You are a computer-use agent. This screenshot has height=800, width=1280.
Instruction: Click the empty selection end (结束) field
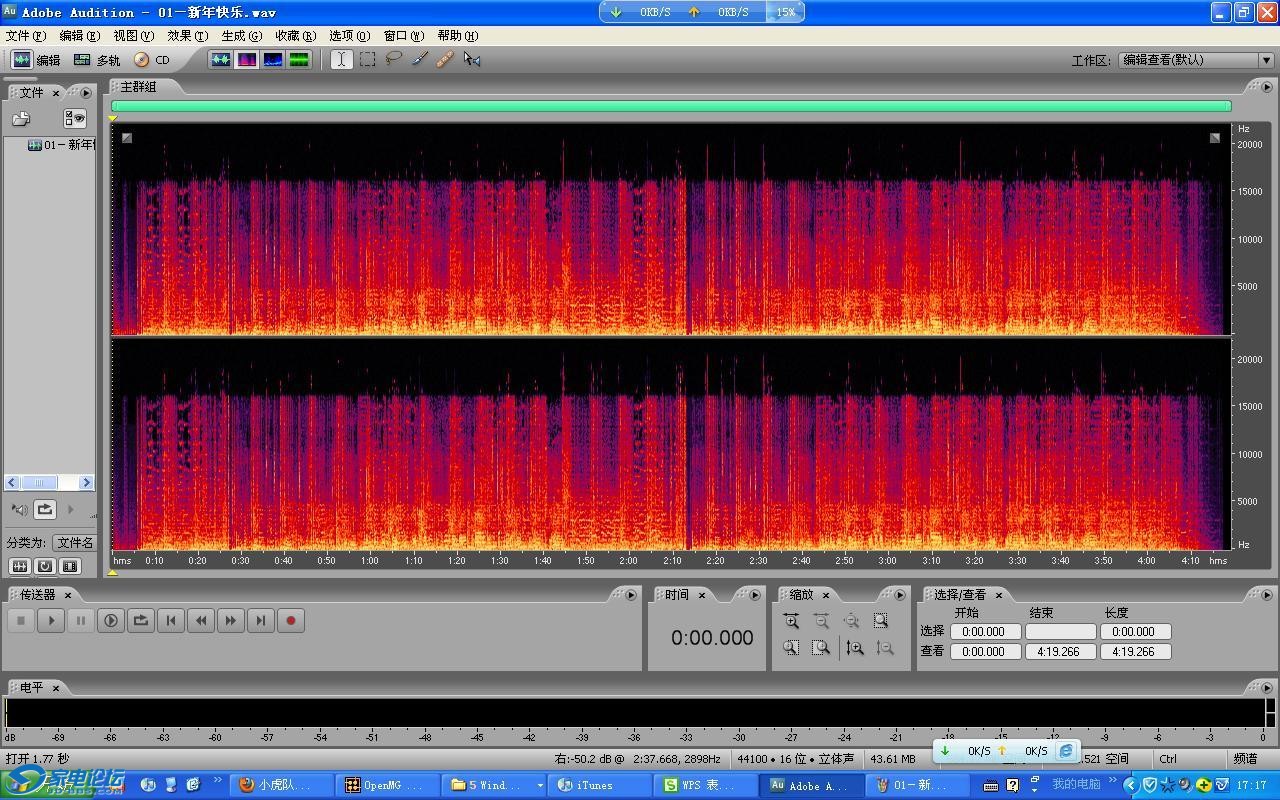(x=1060, y=632)
